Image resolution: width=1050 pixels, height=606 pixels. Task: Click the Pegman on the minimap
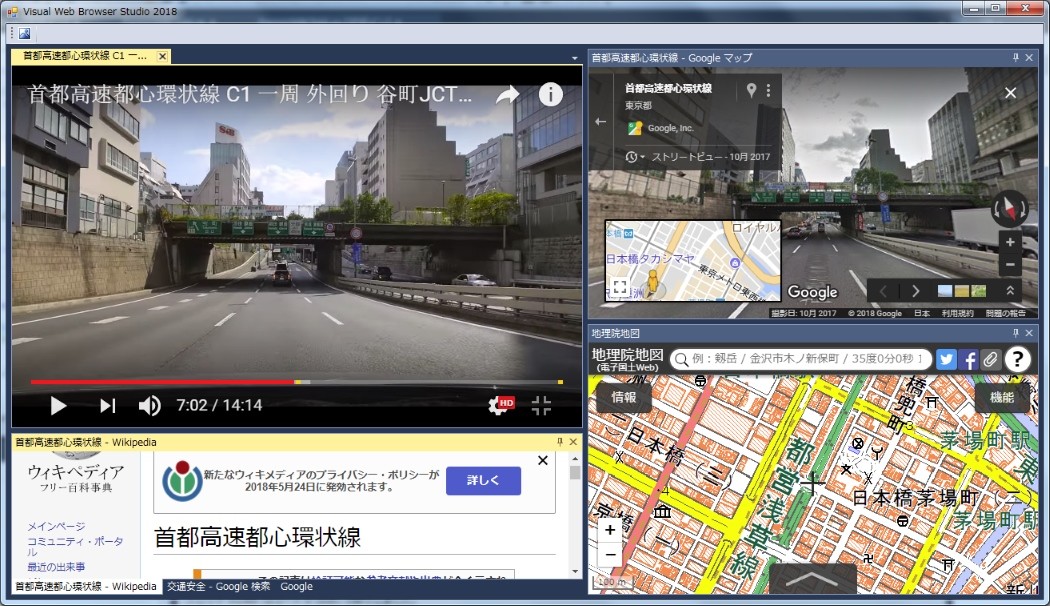click(x=652, y=283)
